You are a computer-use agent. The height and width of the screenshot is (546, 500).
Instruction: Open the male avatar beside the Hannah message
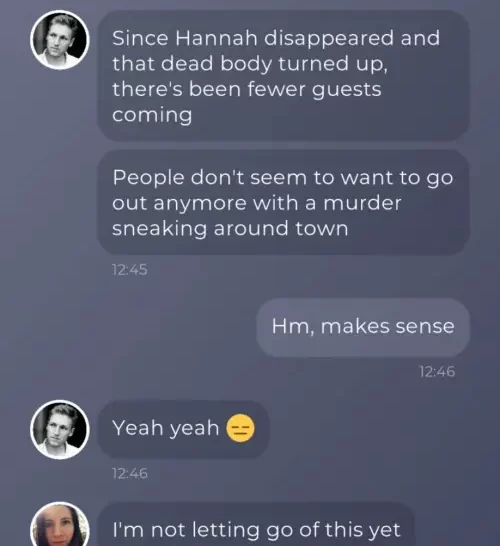60,40
